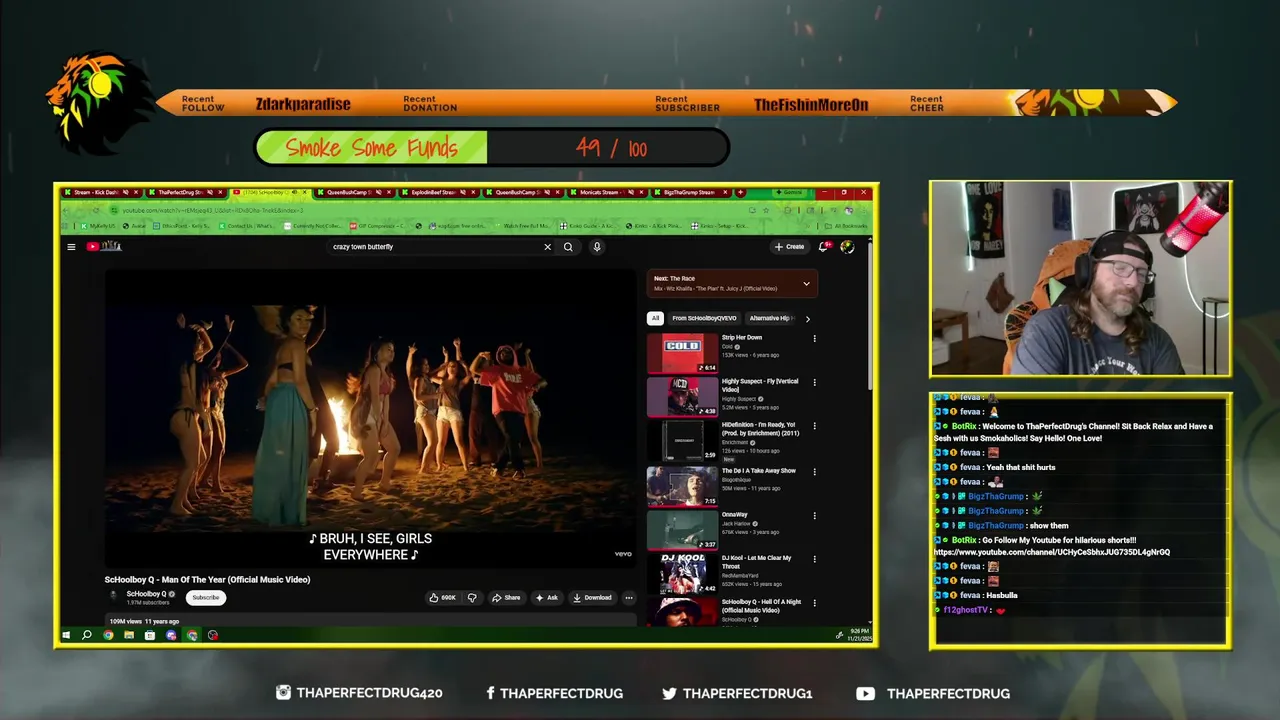Image resolution: width=1280 pixels, height=720 pixels.
Task: Open the DJ Kool Let Me Clear thumbnail
Action: pos(682,574)
